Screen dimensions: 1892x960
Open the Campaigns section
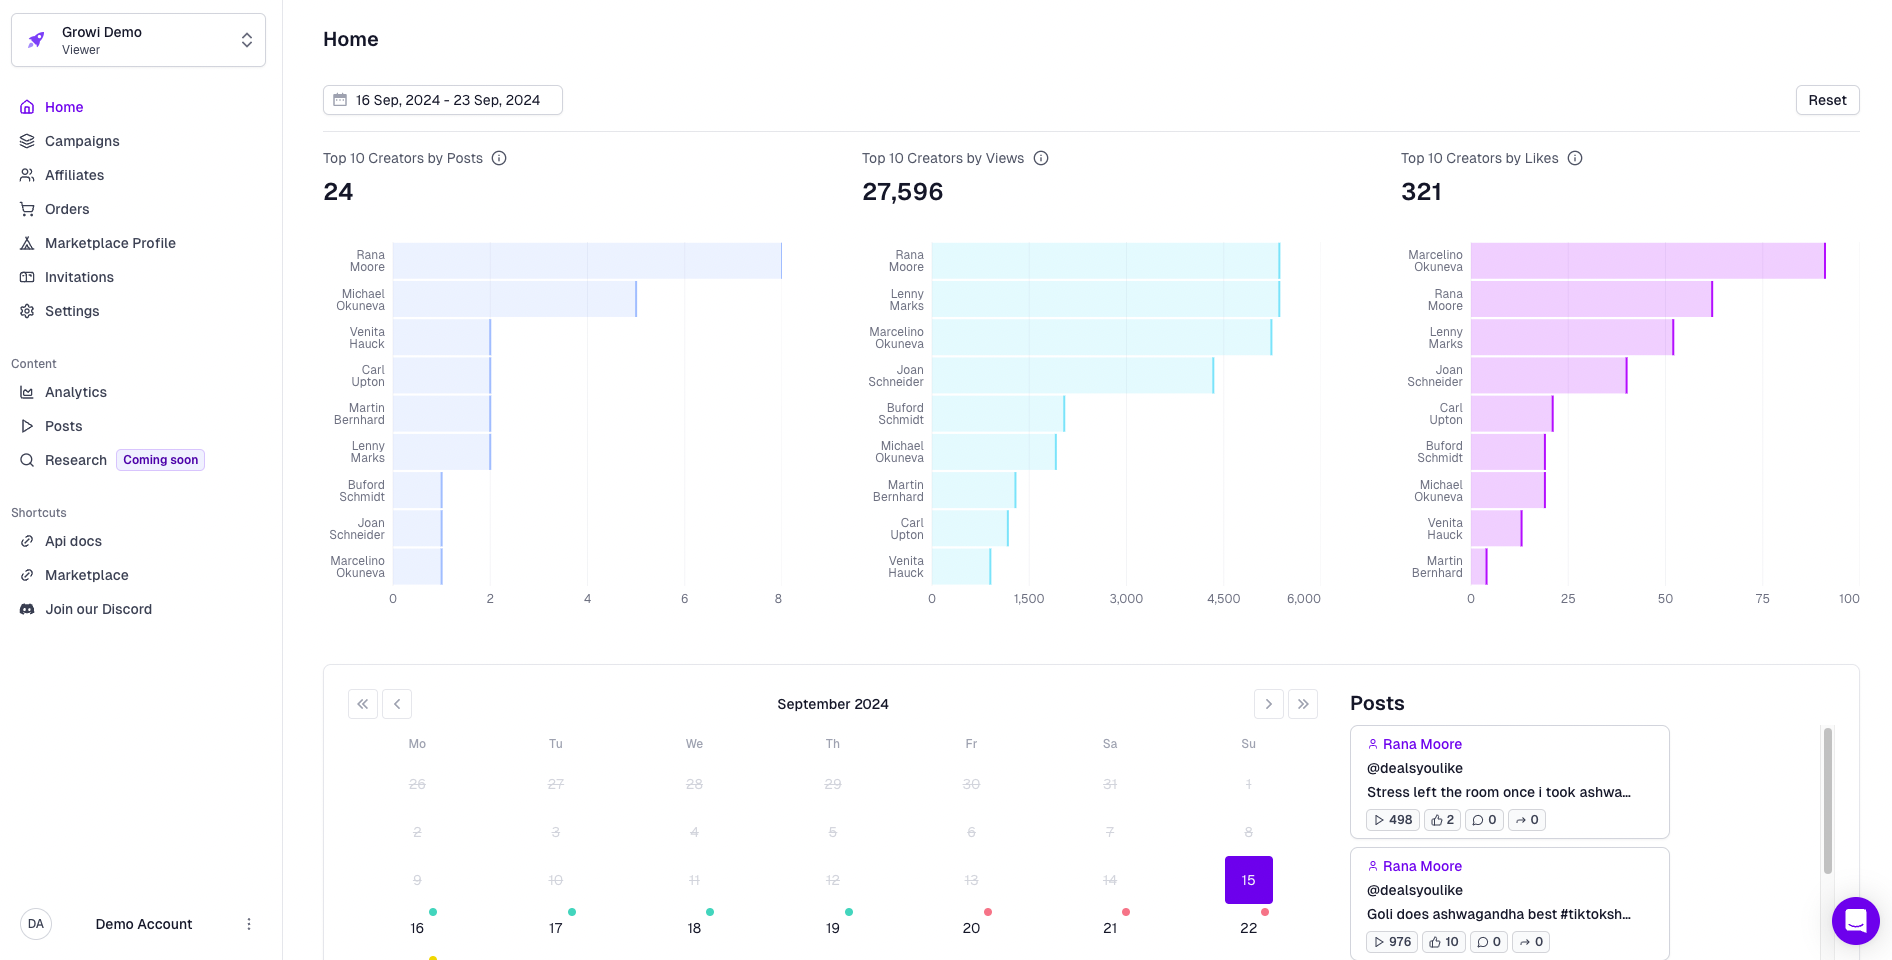click(81, 141)
